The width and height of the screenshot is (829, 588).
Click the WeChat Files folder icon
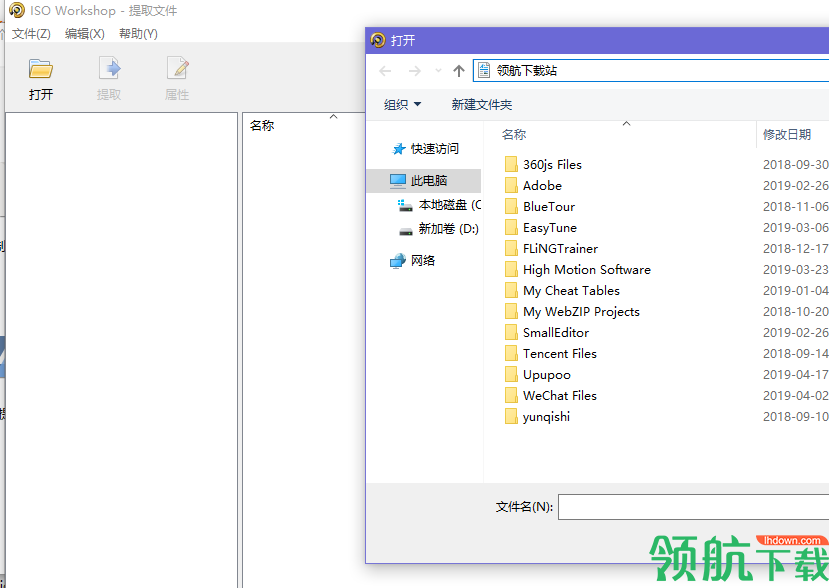click(x=511, y=396)
